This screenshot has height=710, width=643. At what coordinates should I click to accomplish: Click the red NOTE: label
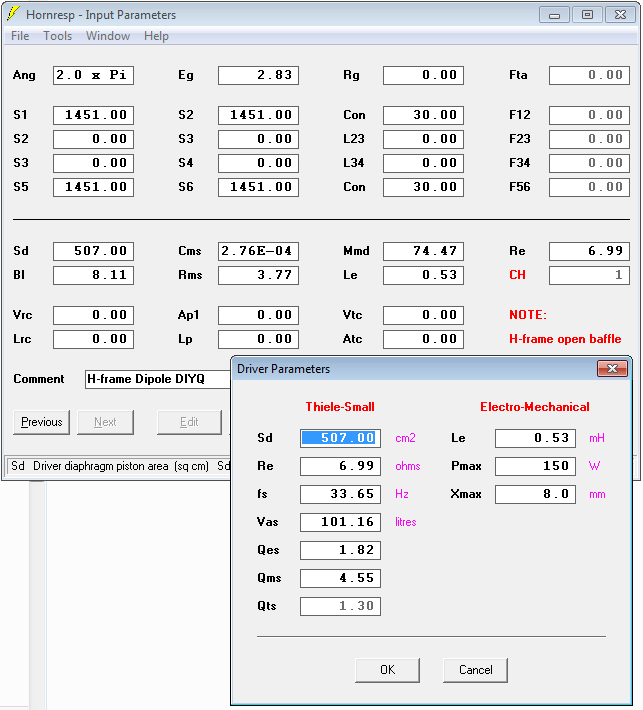528,315
